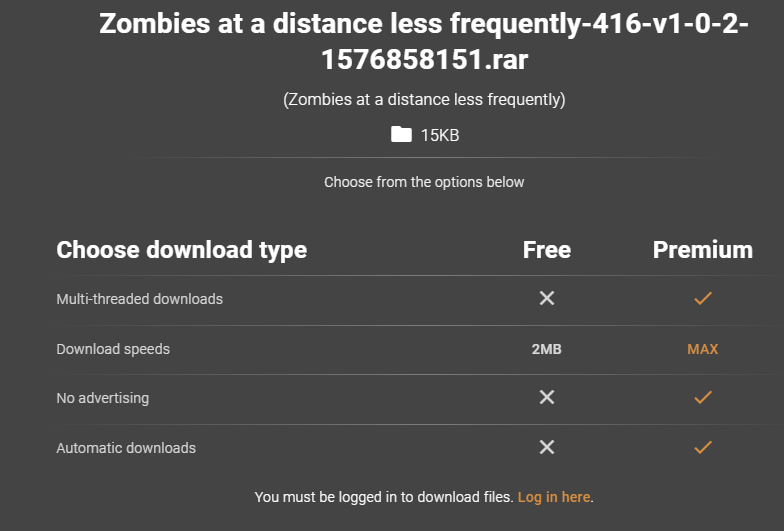
Task: Click the file name heading ending in .rar
Action: [424, 42]
